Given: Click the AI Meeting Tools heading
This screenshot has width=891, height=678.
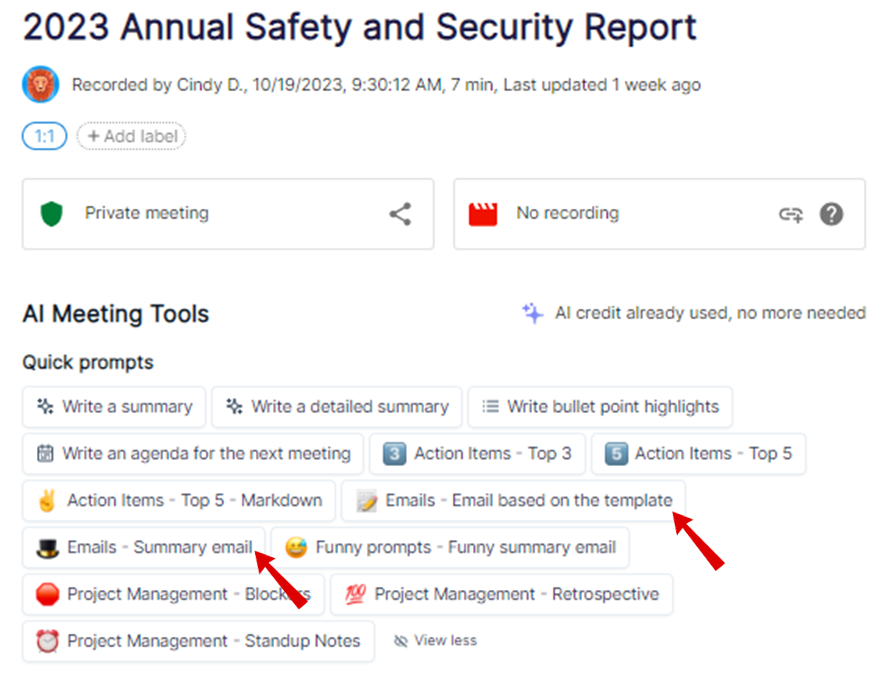Looking at the screenshot, I should (x=116, y=314).
